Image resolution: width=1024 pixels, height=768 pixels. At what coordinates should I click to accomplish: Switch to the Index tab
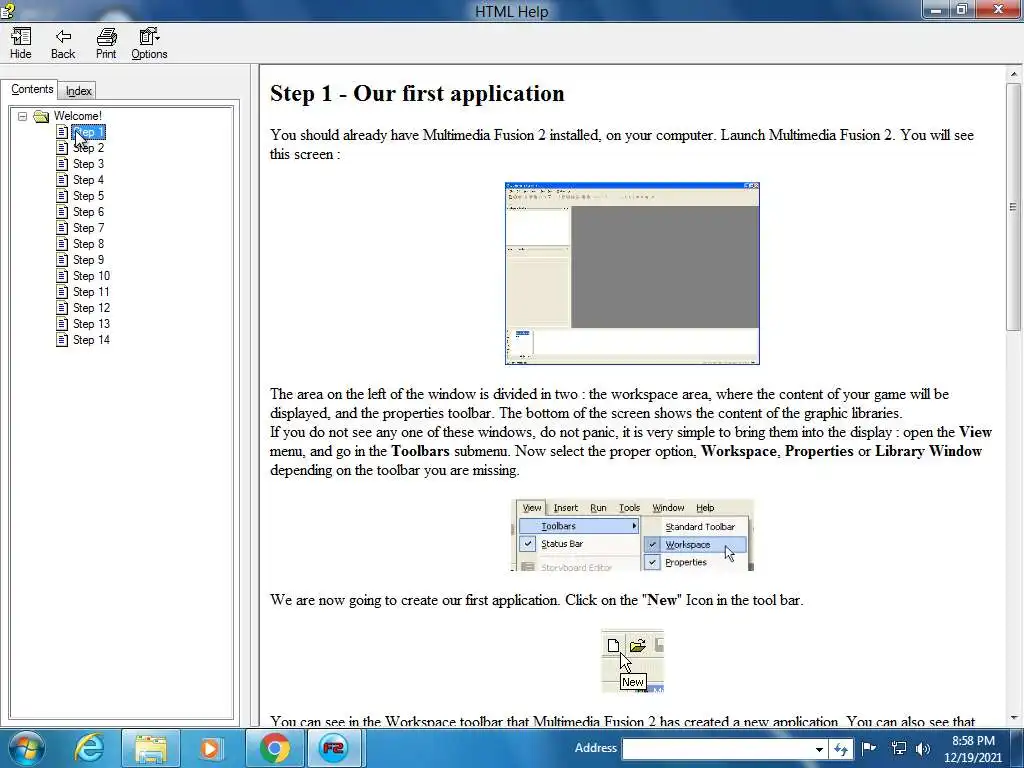78,91
